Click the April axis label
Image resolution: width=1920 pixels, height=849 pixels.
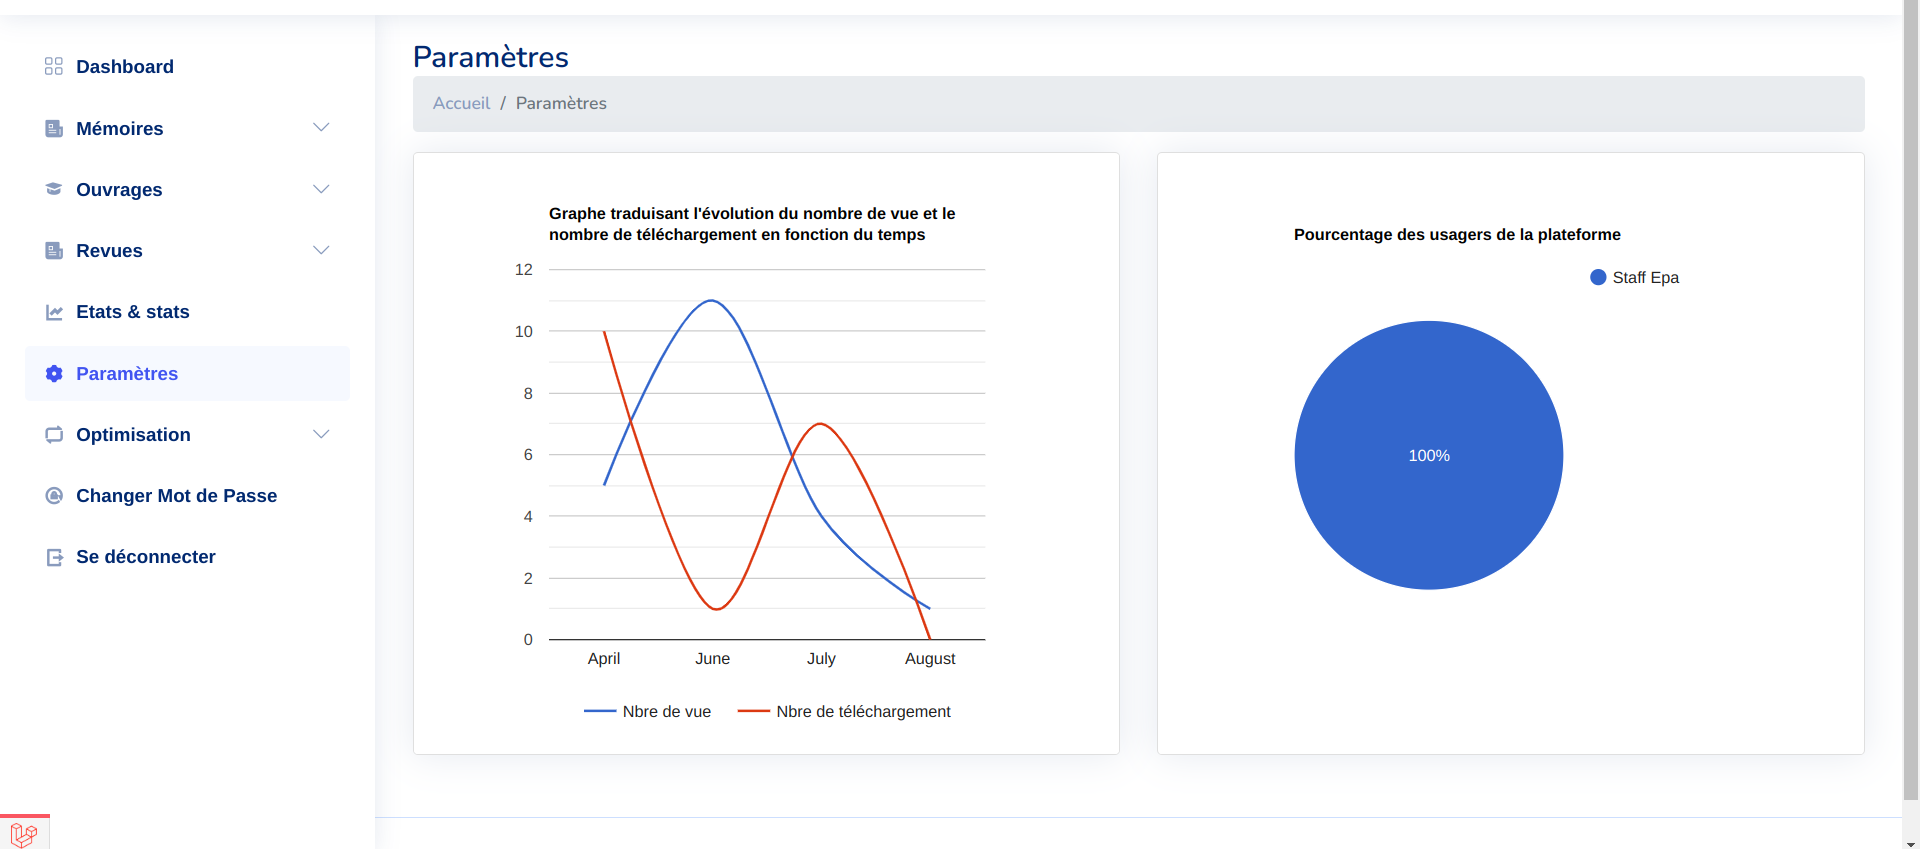(x=604, y=658)
